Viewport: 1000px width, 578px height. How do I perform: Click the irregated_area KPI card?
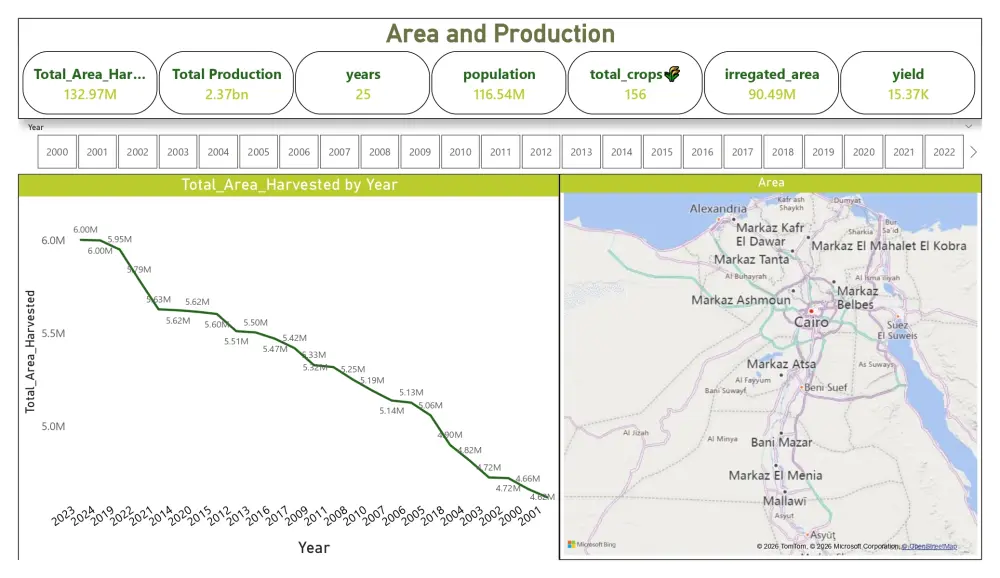pyautogui.click(x=772, y=83)
